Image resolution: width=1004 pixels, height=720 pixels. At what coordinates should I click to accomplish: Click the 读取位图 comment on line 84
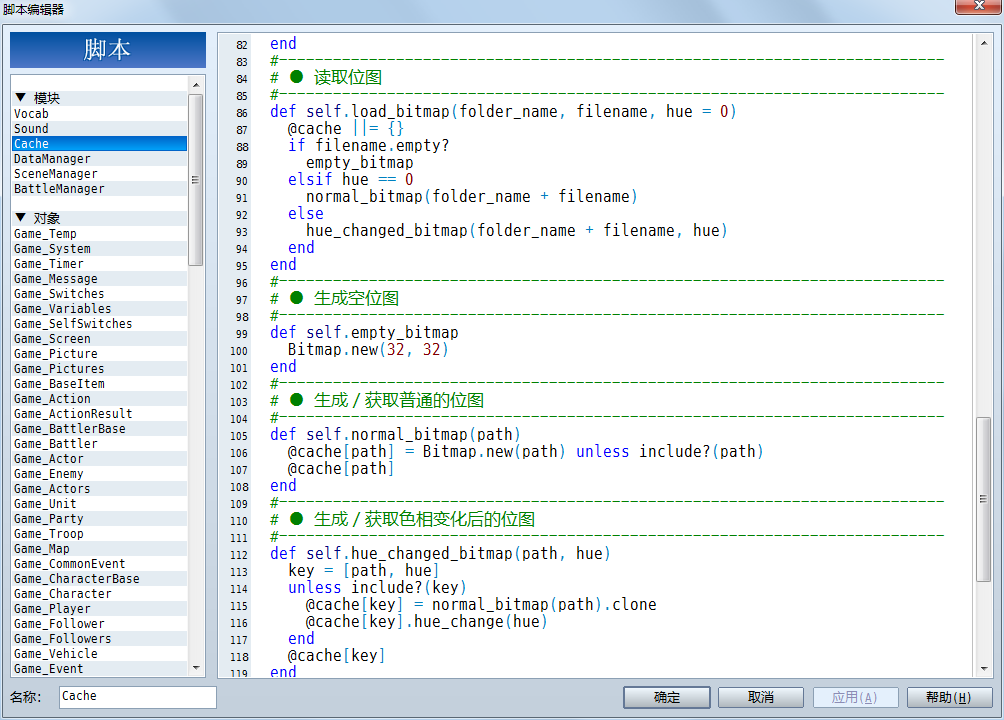[x=348, y=78]
